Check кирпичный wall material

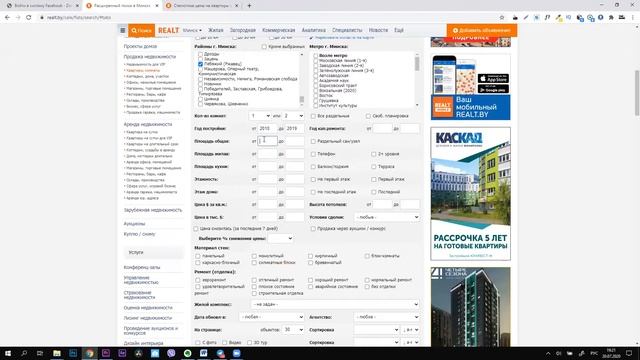[311, 256]
